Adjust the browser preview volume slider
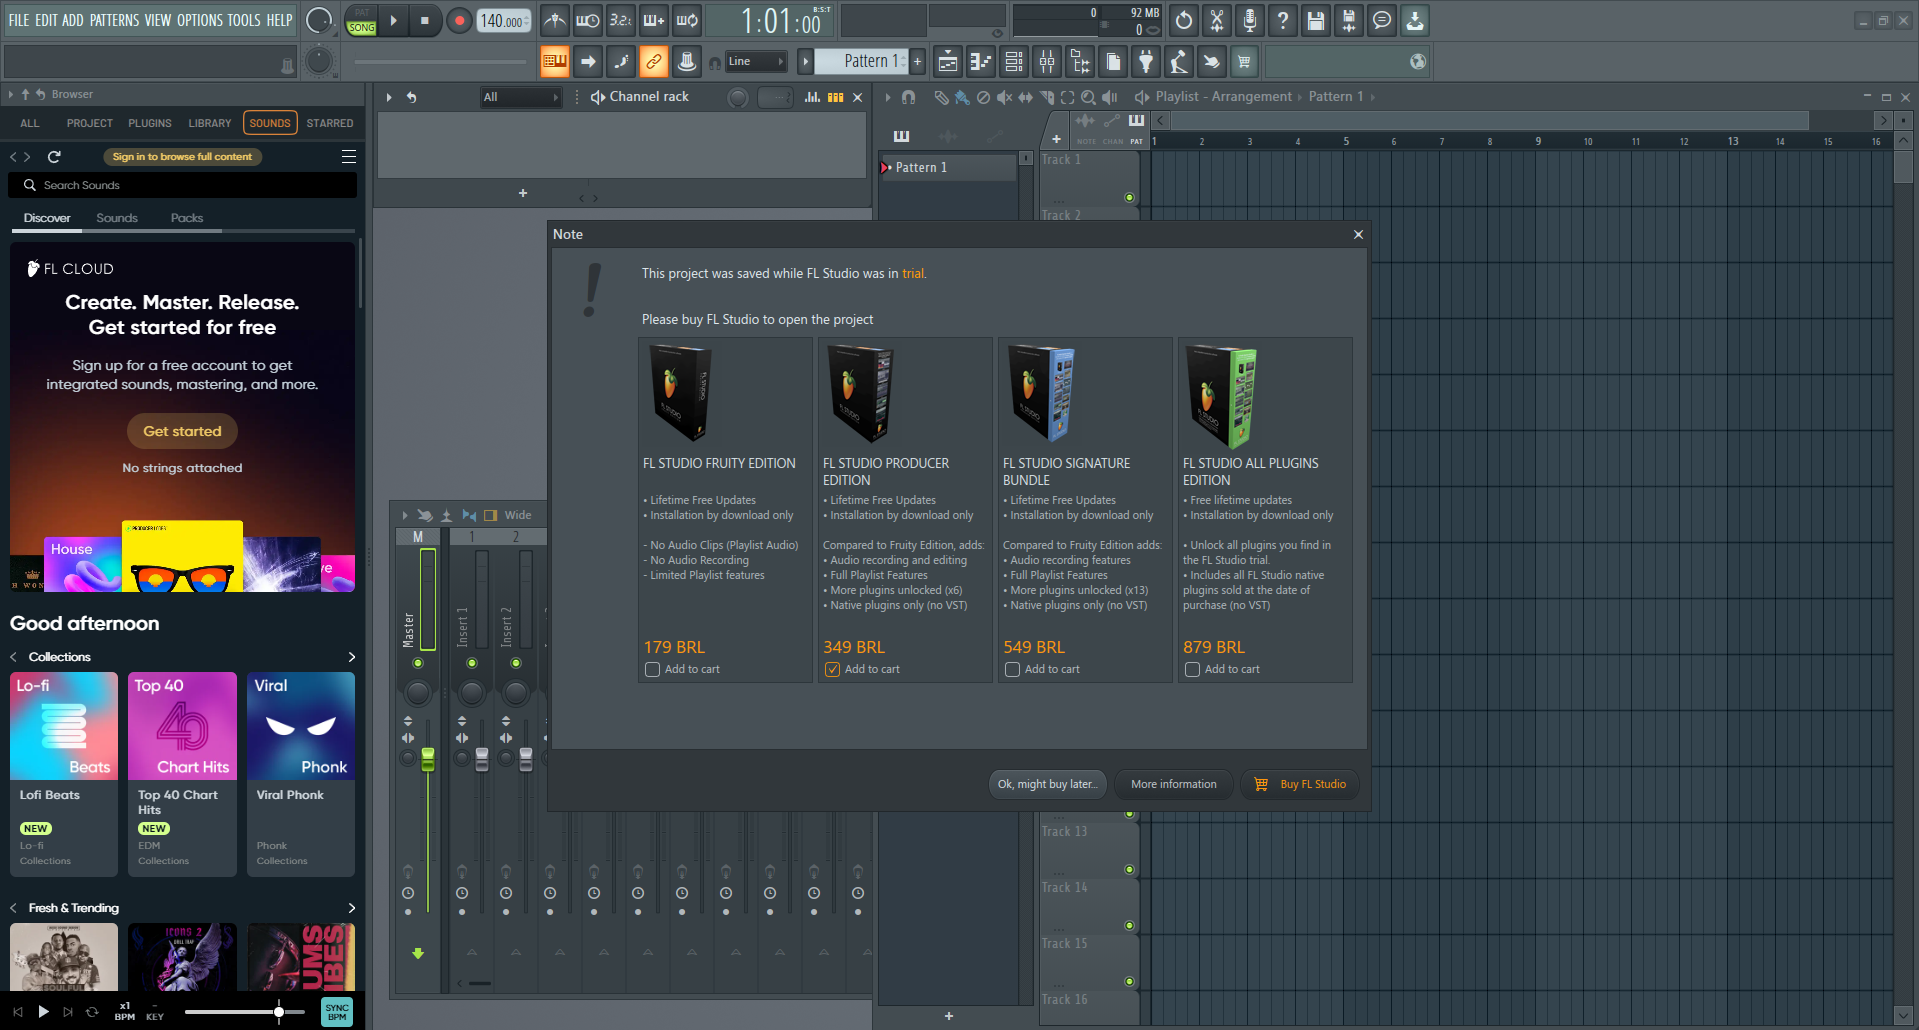 click(x=278, y=1012)
